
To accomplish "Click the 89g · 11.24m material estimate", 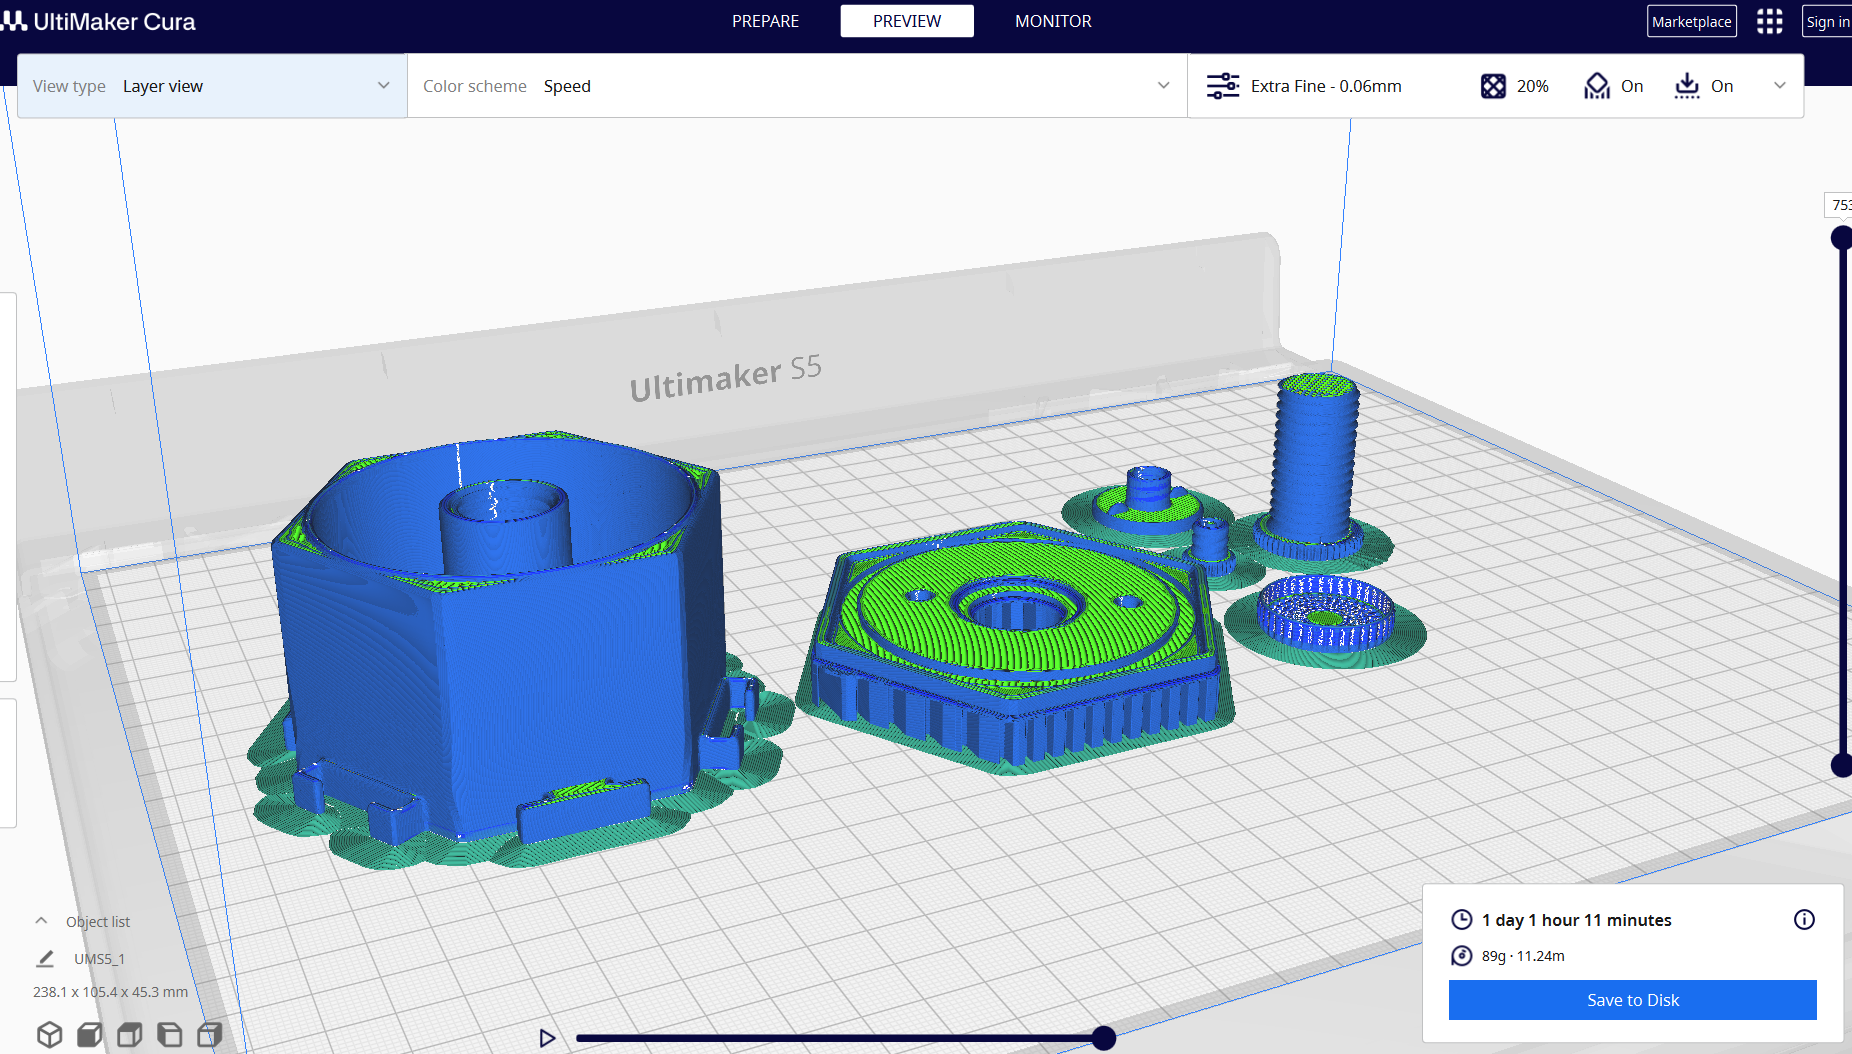I will pos(1523,956).
